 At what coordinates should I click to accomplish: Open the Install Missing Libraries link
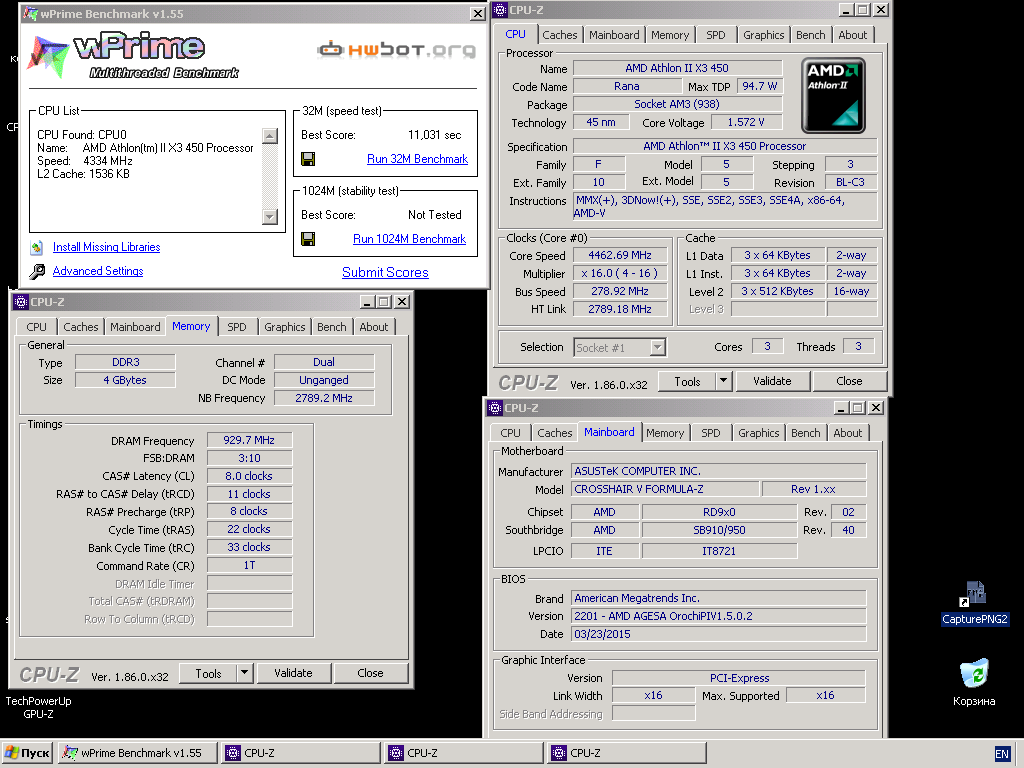106,247
